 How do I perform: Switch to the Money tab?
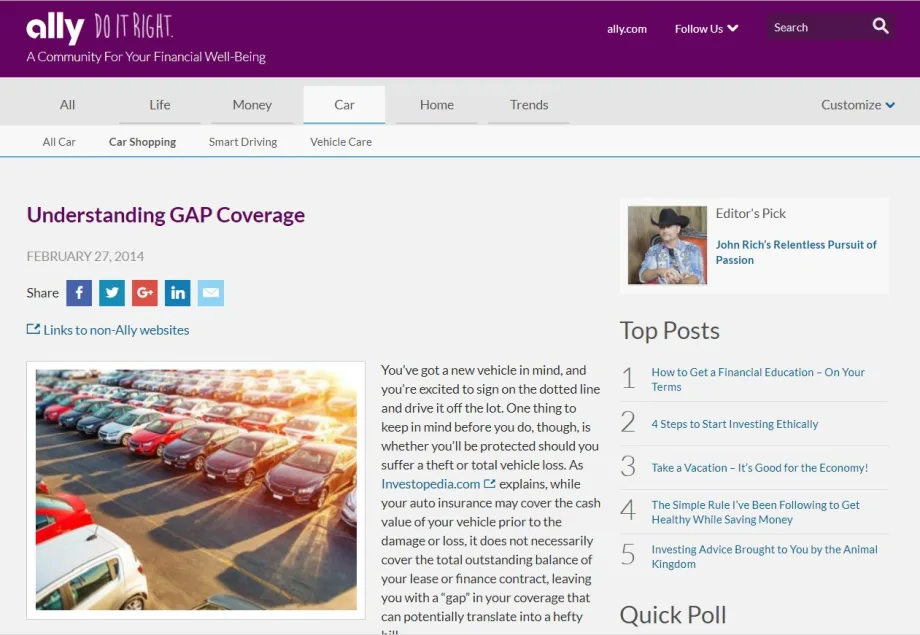coord(252,105)
